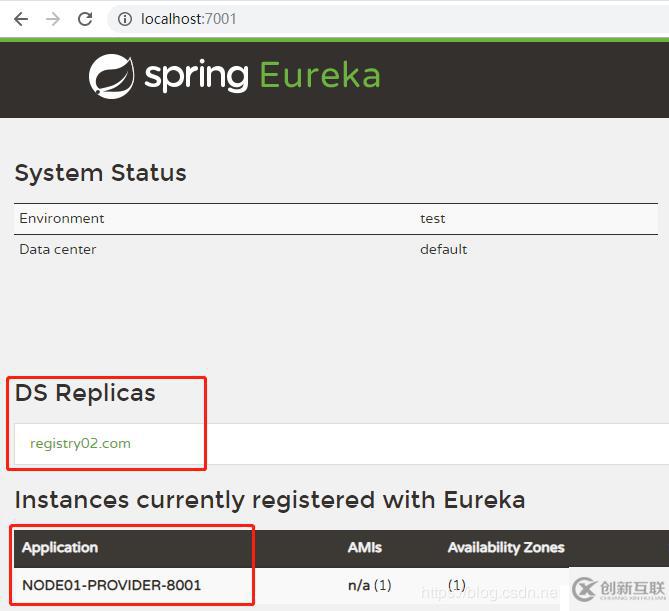Click the browser forward arrow
Viewport: 669px width, 611px height.
(x=53, y=19)
